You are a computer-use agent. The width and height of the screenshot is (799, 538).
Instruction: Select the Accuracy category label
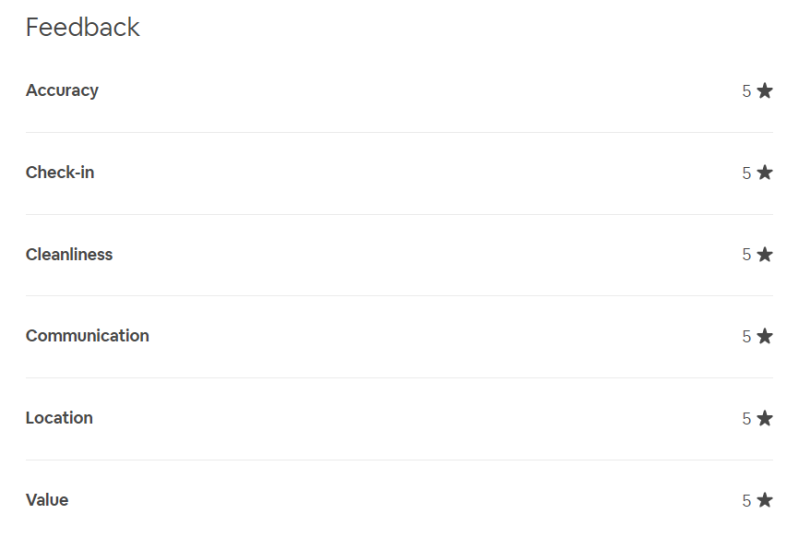(62, 91)
